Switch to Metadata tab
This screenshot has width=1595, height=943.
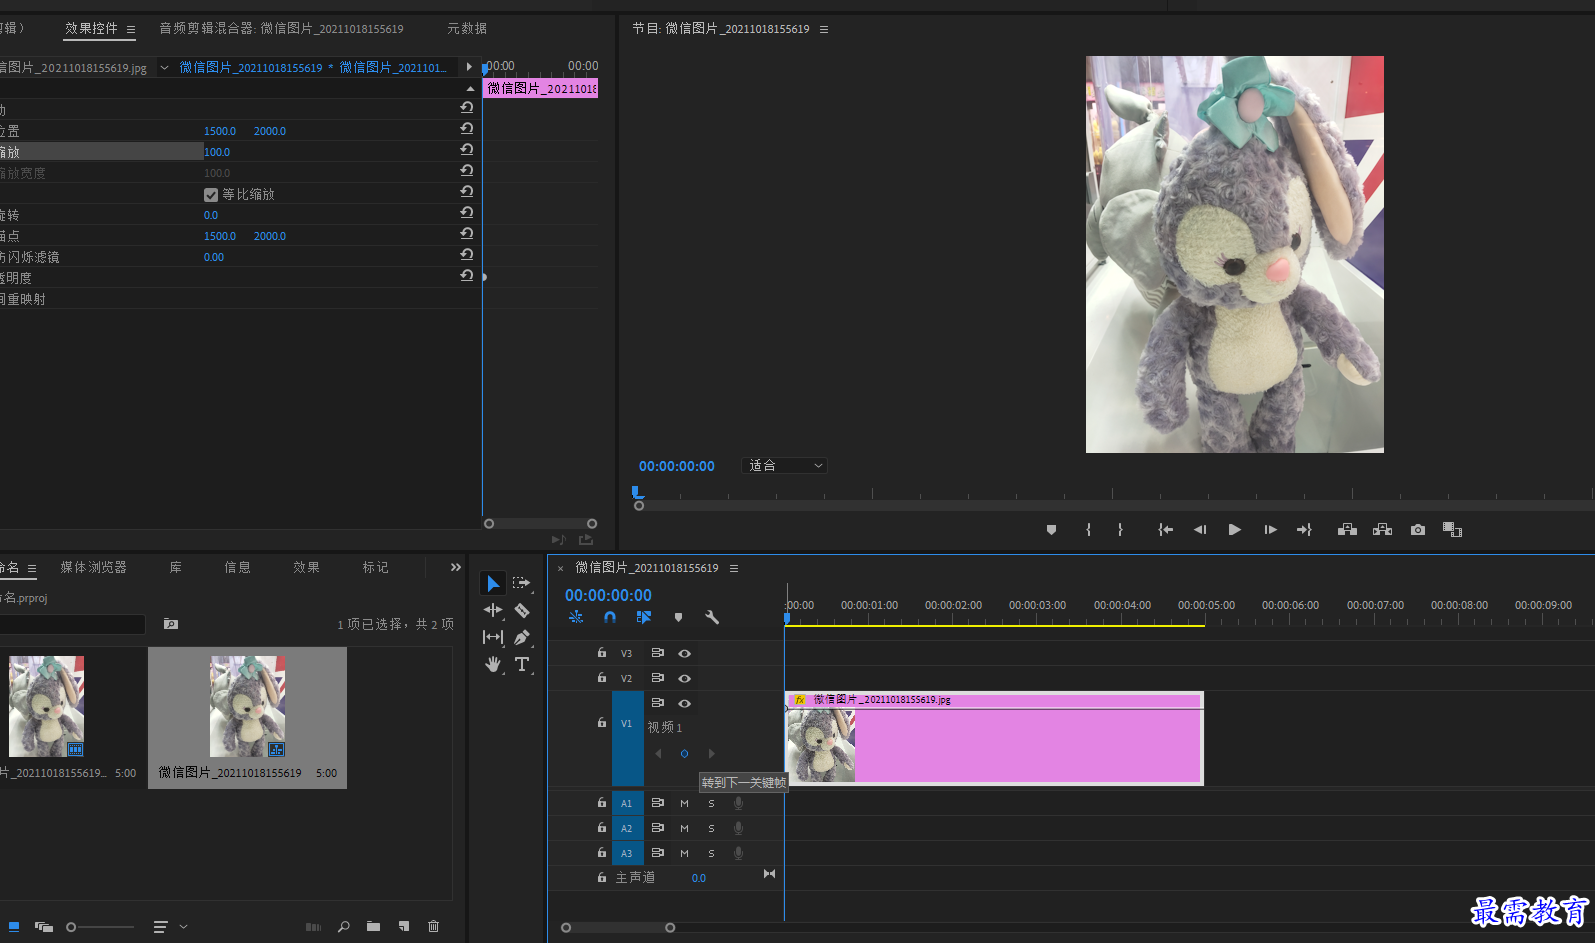(467, 29)
